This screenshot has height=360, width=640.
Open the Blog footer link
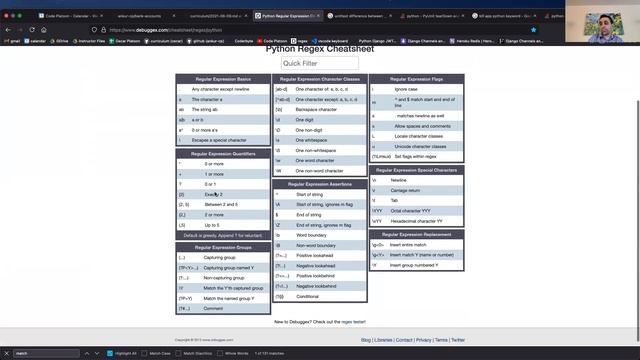click(366, 340)
